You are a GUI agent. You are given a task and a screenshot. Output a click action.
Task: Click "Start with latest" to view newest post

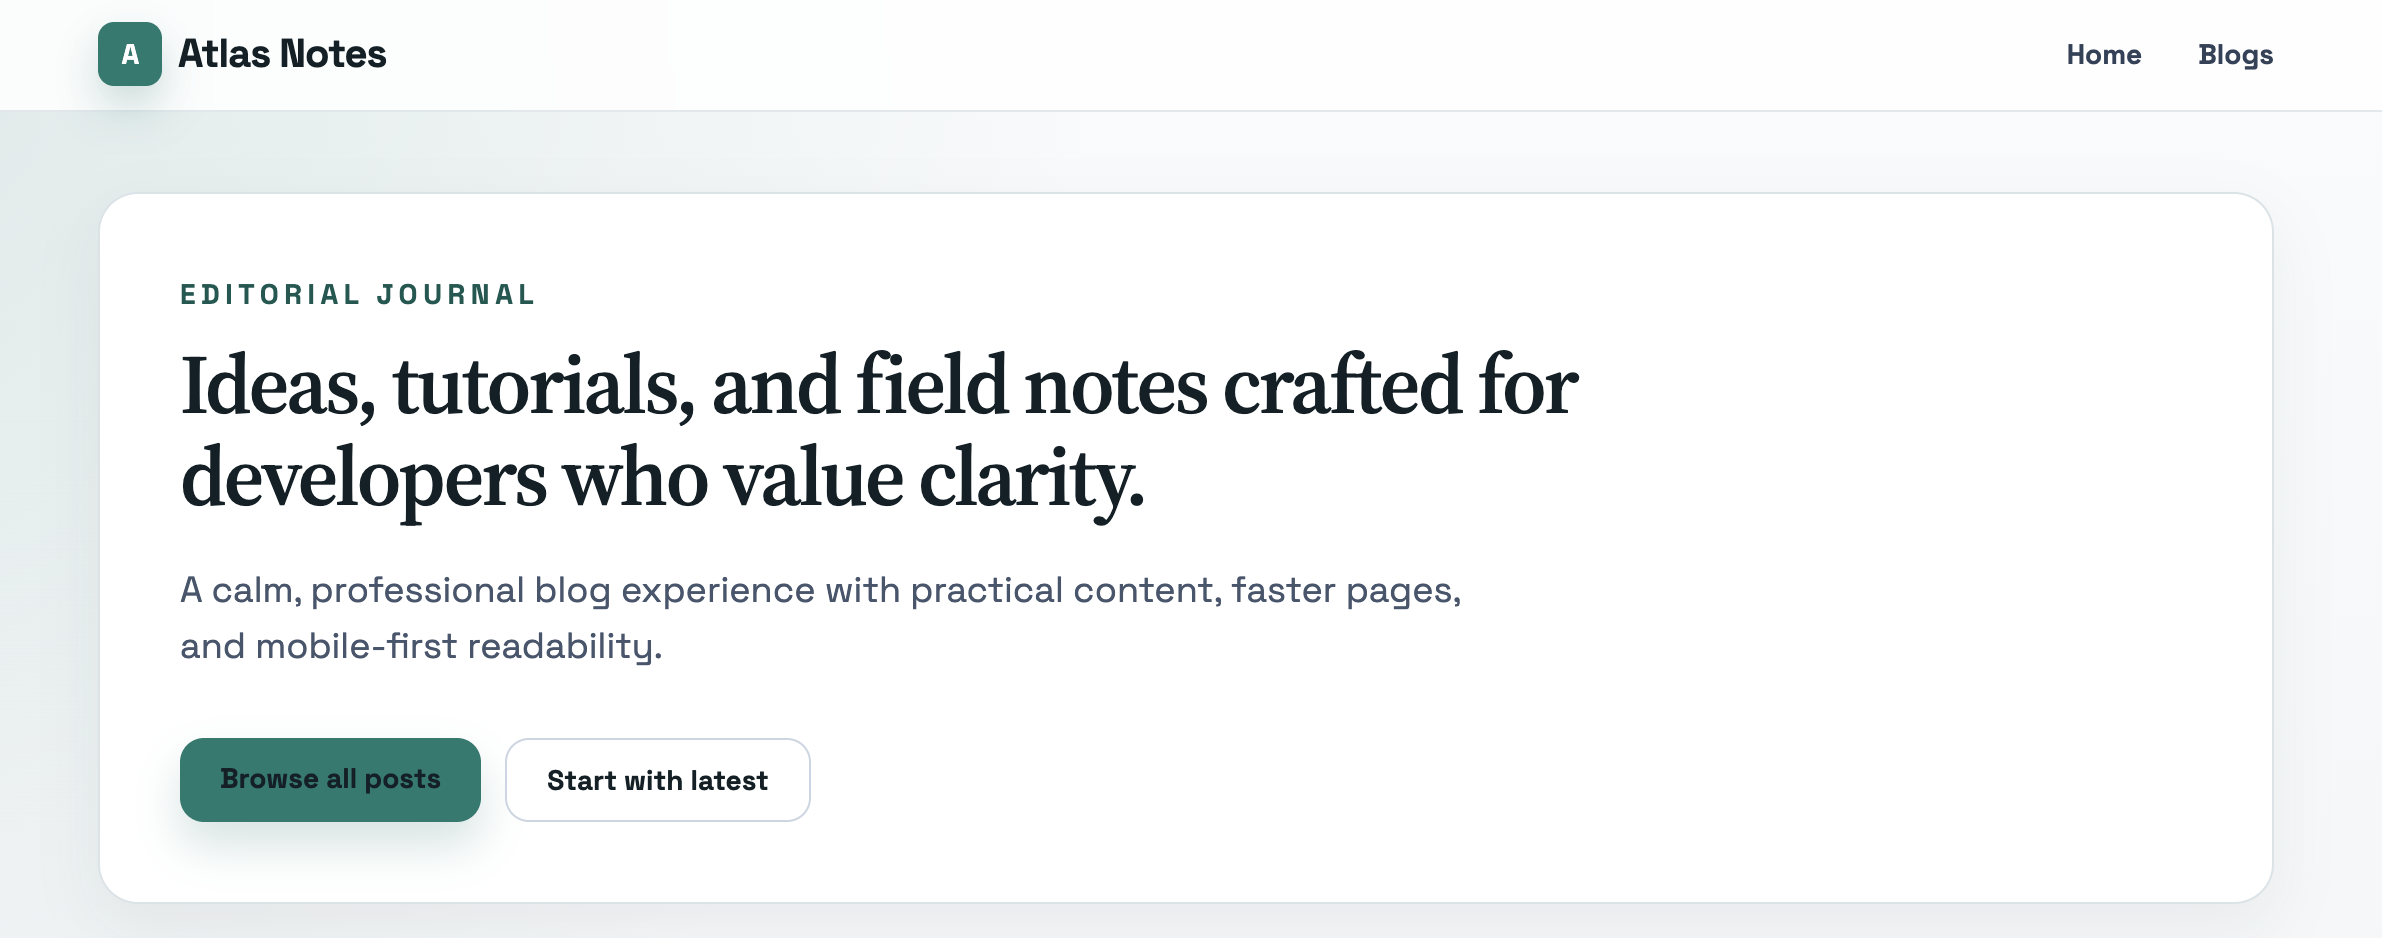click(657, 779)
